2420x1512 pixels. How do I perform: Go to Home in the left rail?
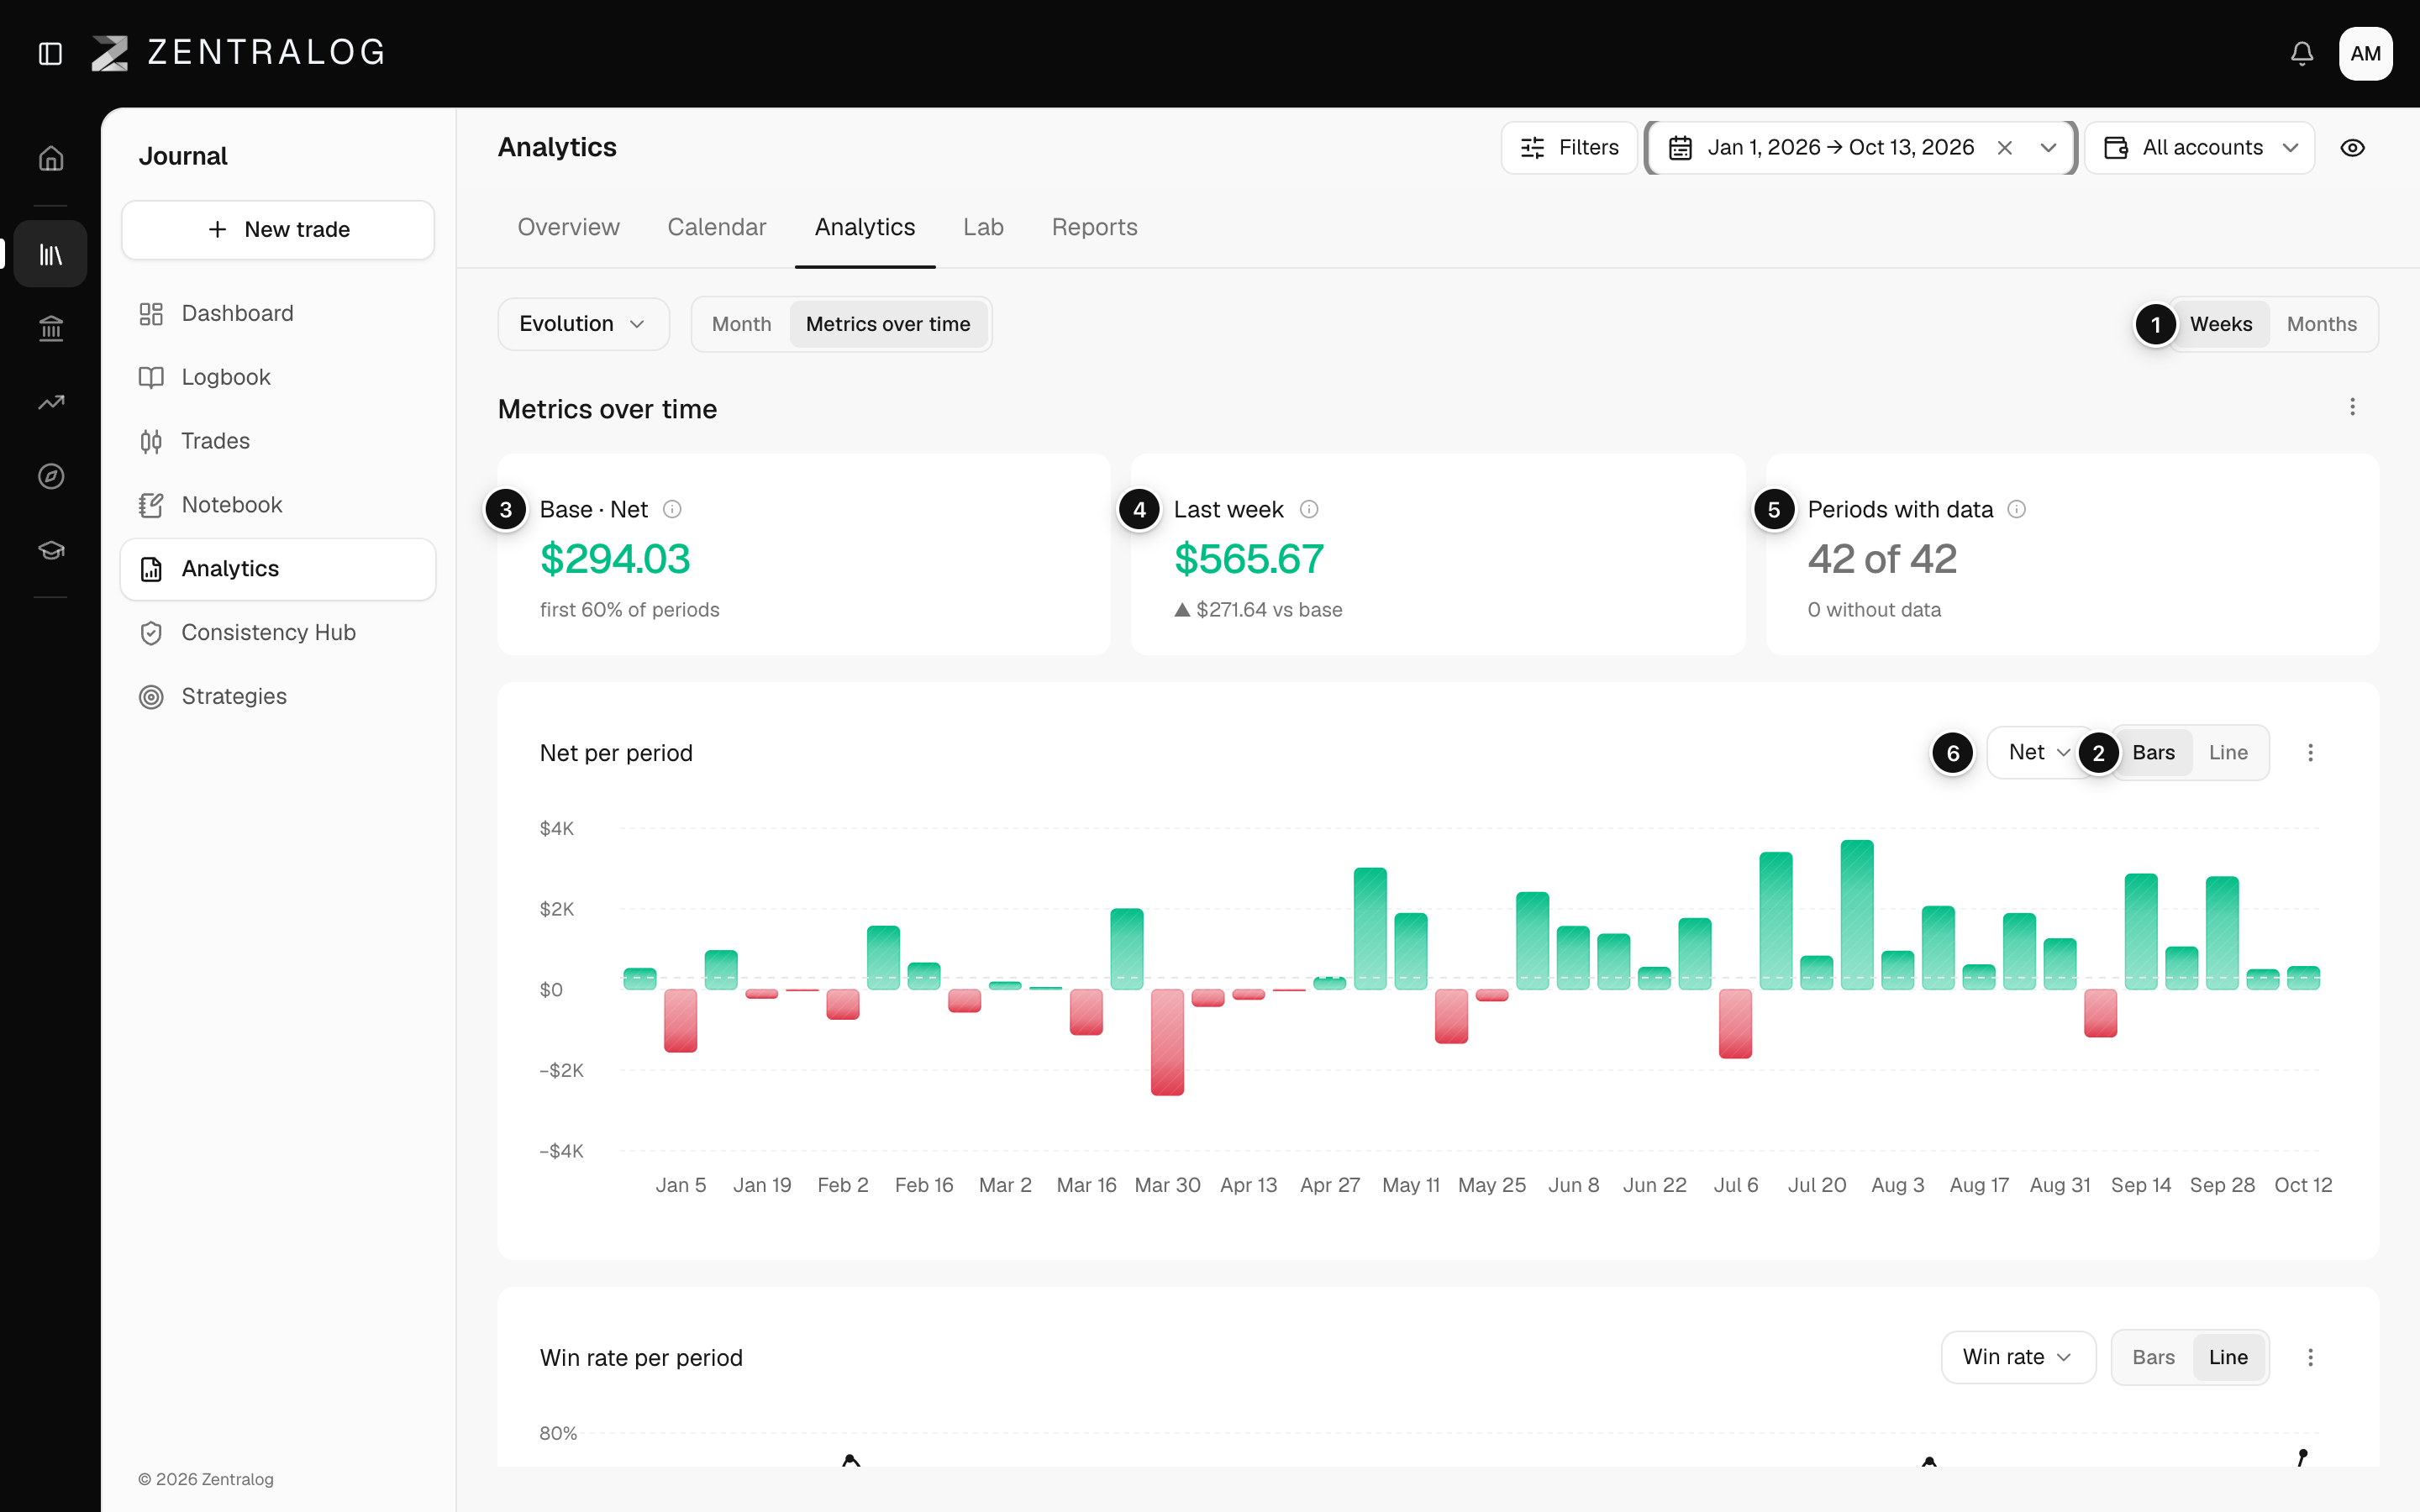(x=51, y=158)
